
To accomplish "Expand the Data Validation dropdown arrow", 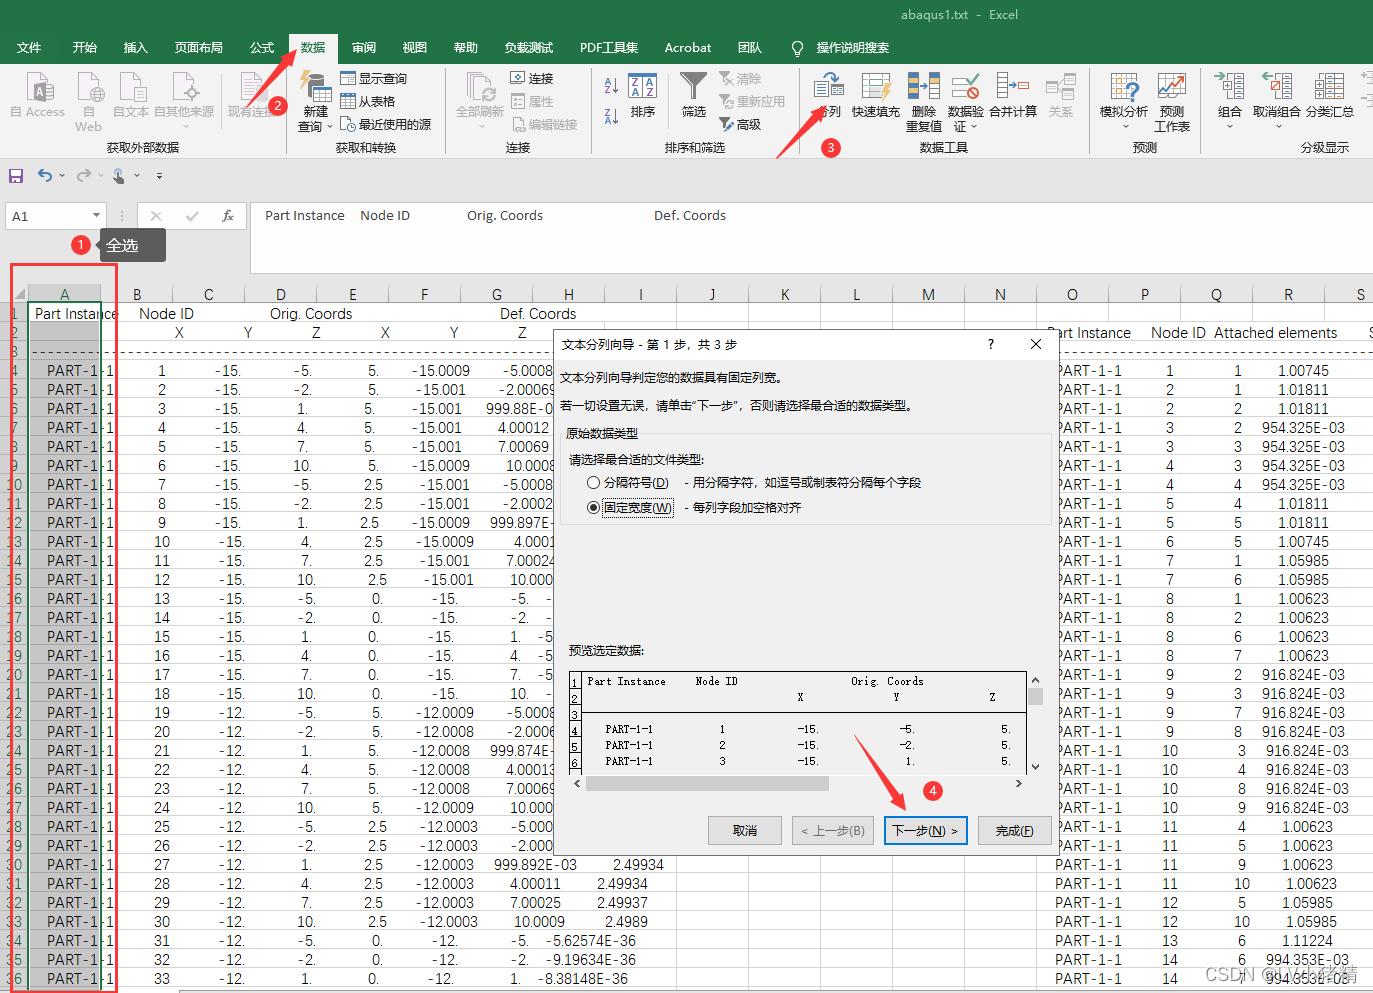I will 973,127.
